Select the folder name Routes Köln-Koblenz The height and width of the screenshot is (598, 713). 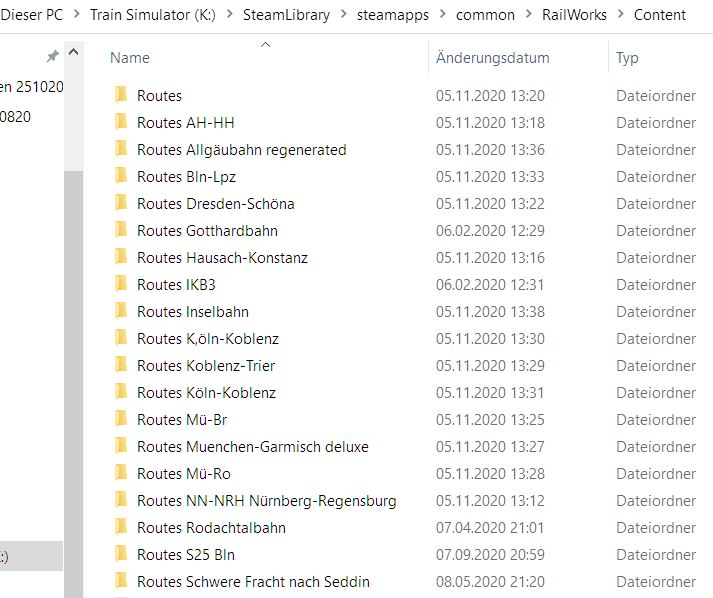206,392
